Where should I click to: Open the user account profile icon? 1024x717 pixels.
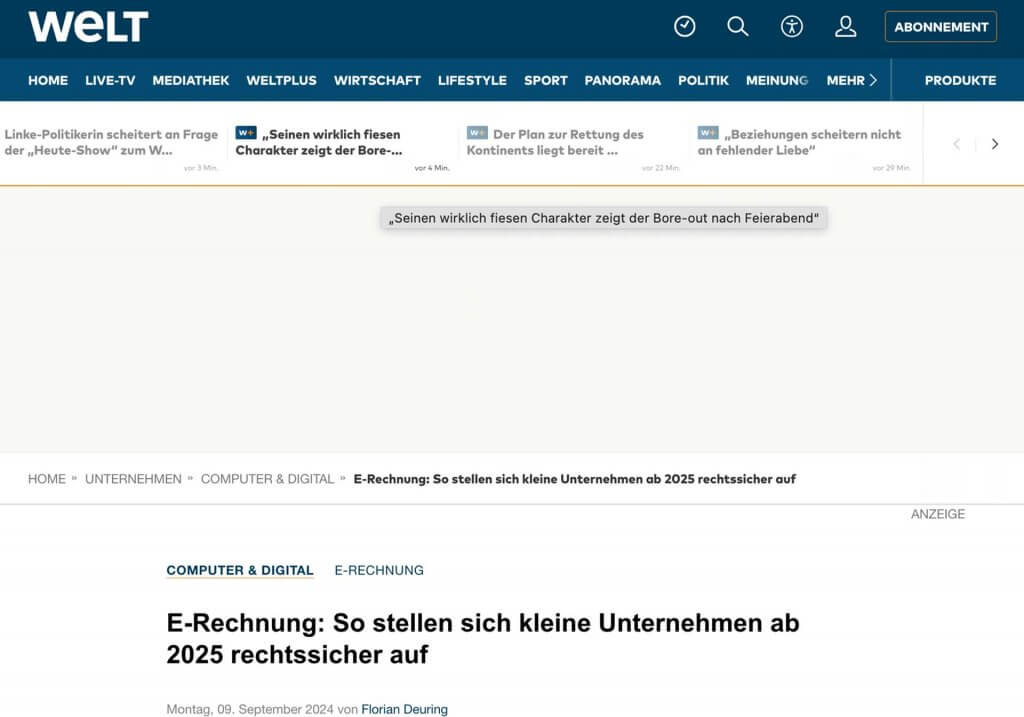coord(846,27)
